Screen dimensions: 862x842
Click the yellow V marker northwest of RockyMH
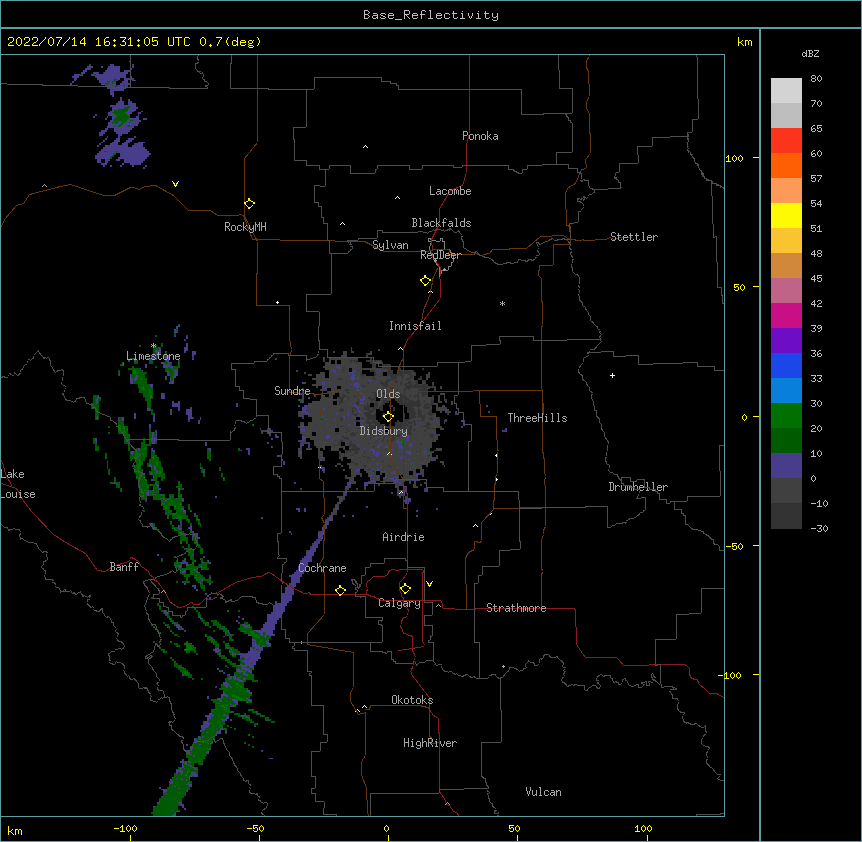[x=175, y=184]
